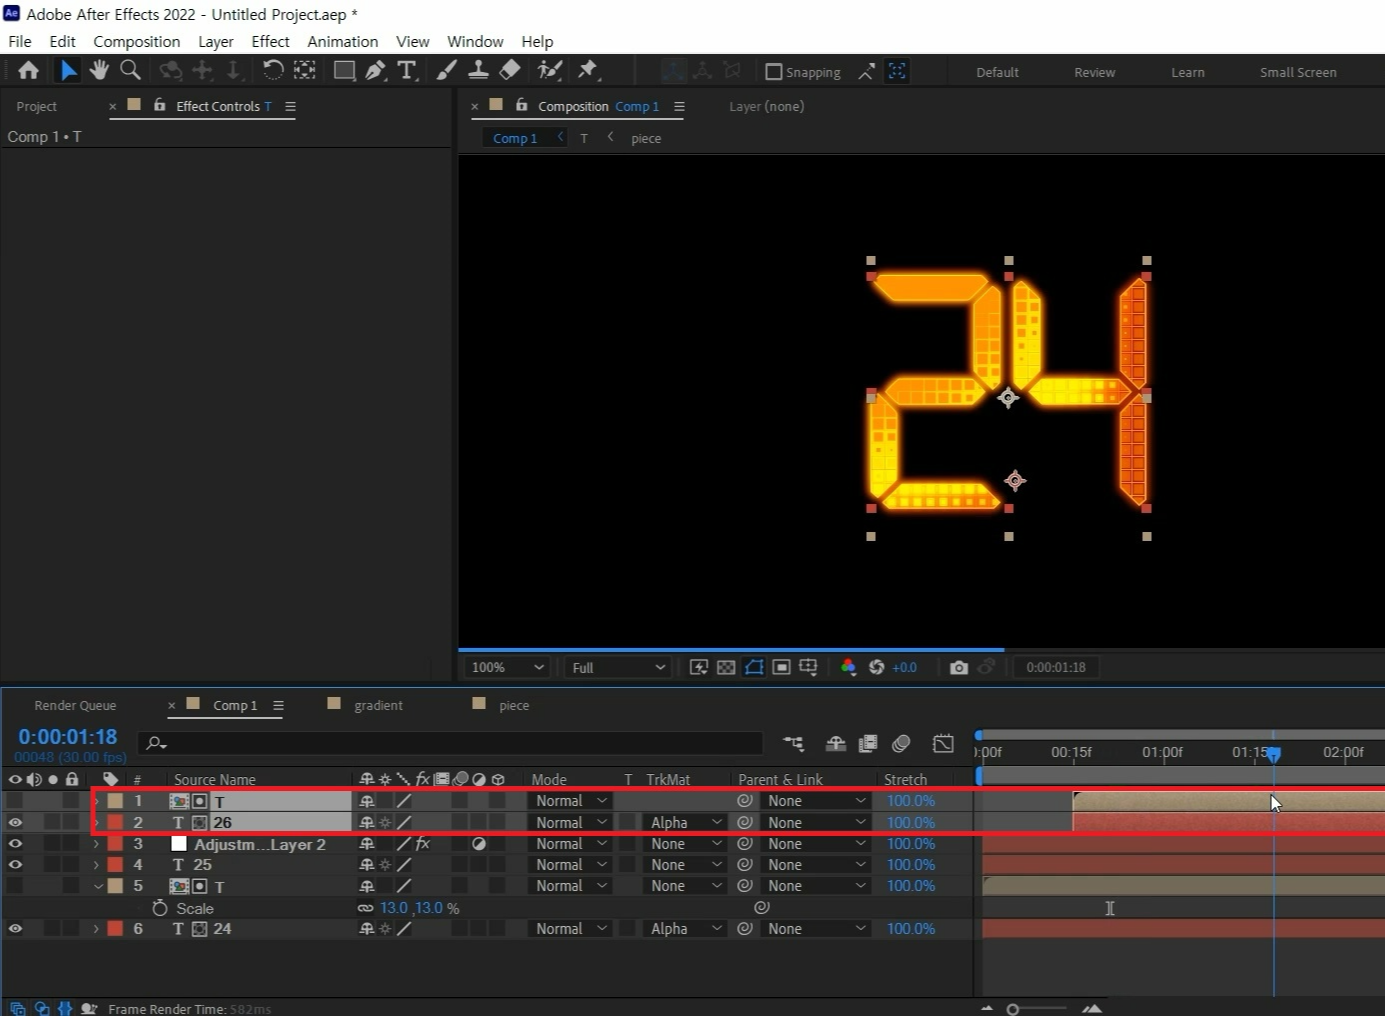Open the Show Channel color icon
1385x1016 pixels.
coord(848,667)
